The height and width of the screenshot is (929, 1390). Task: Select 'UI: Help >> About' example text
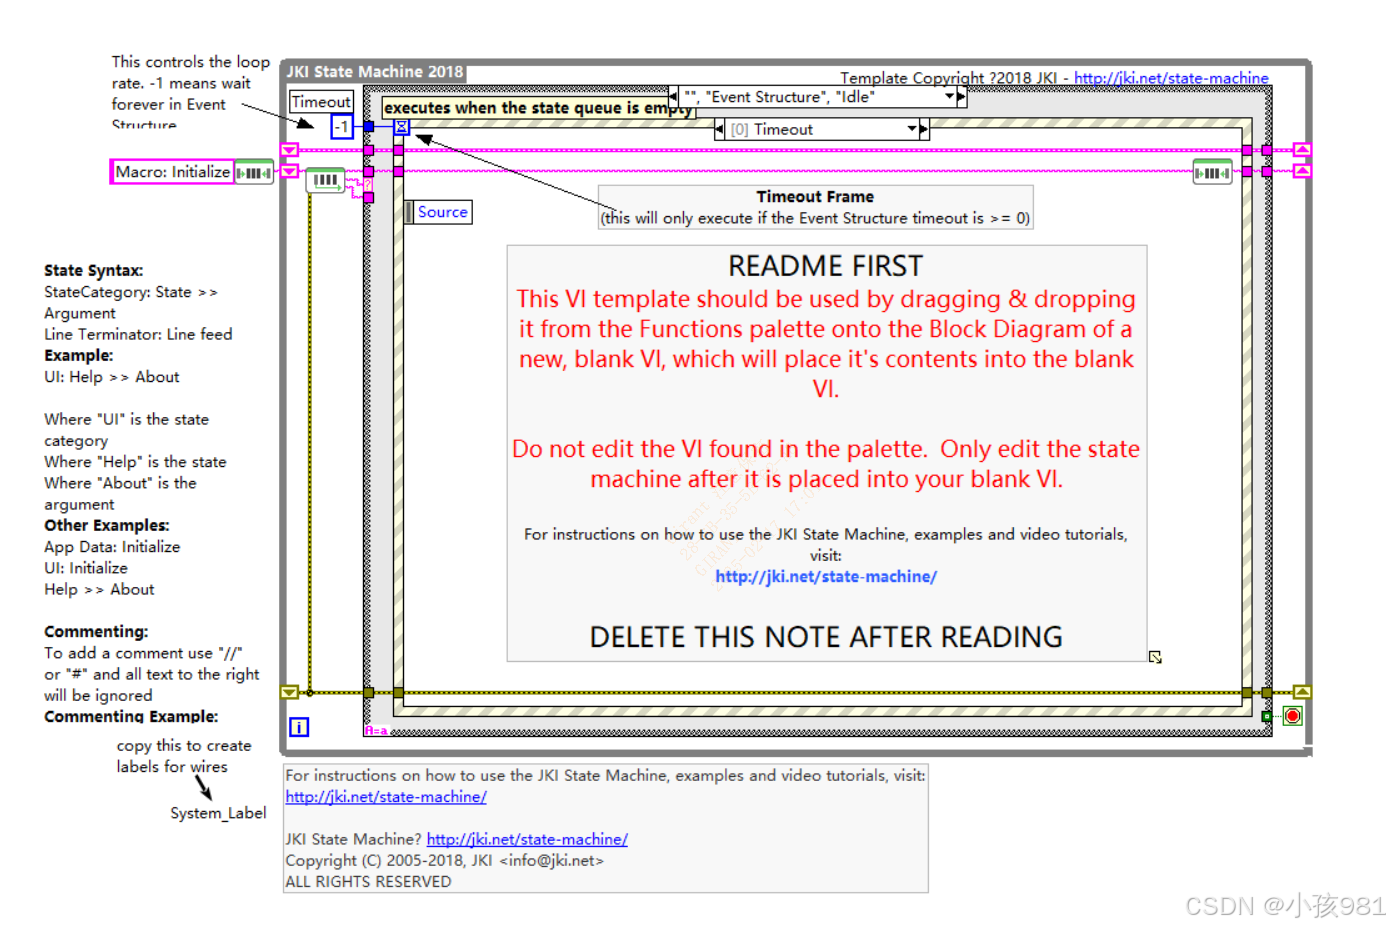pos(112,377)
